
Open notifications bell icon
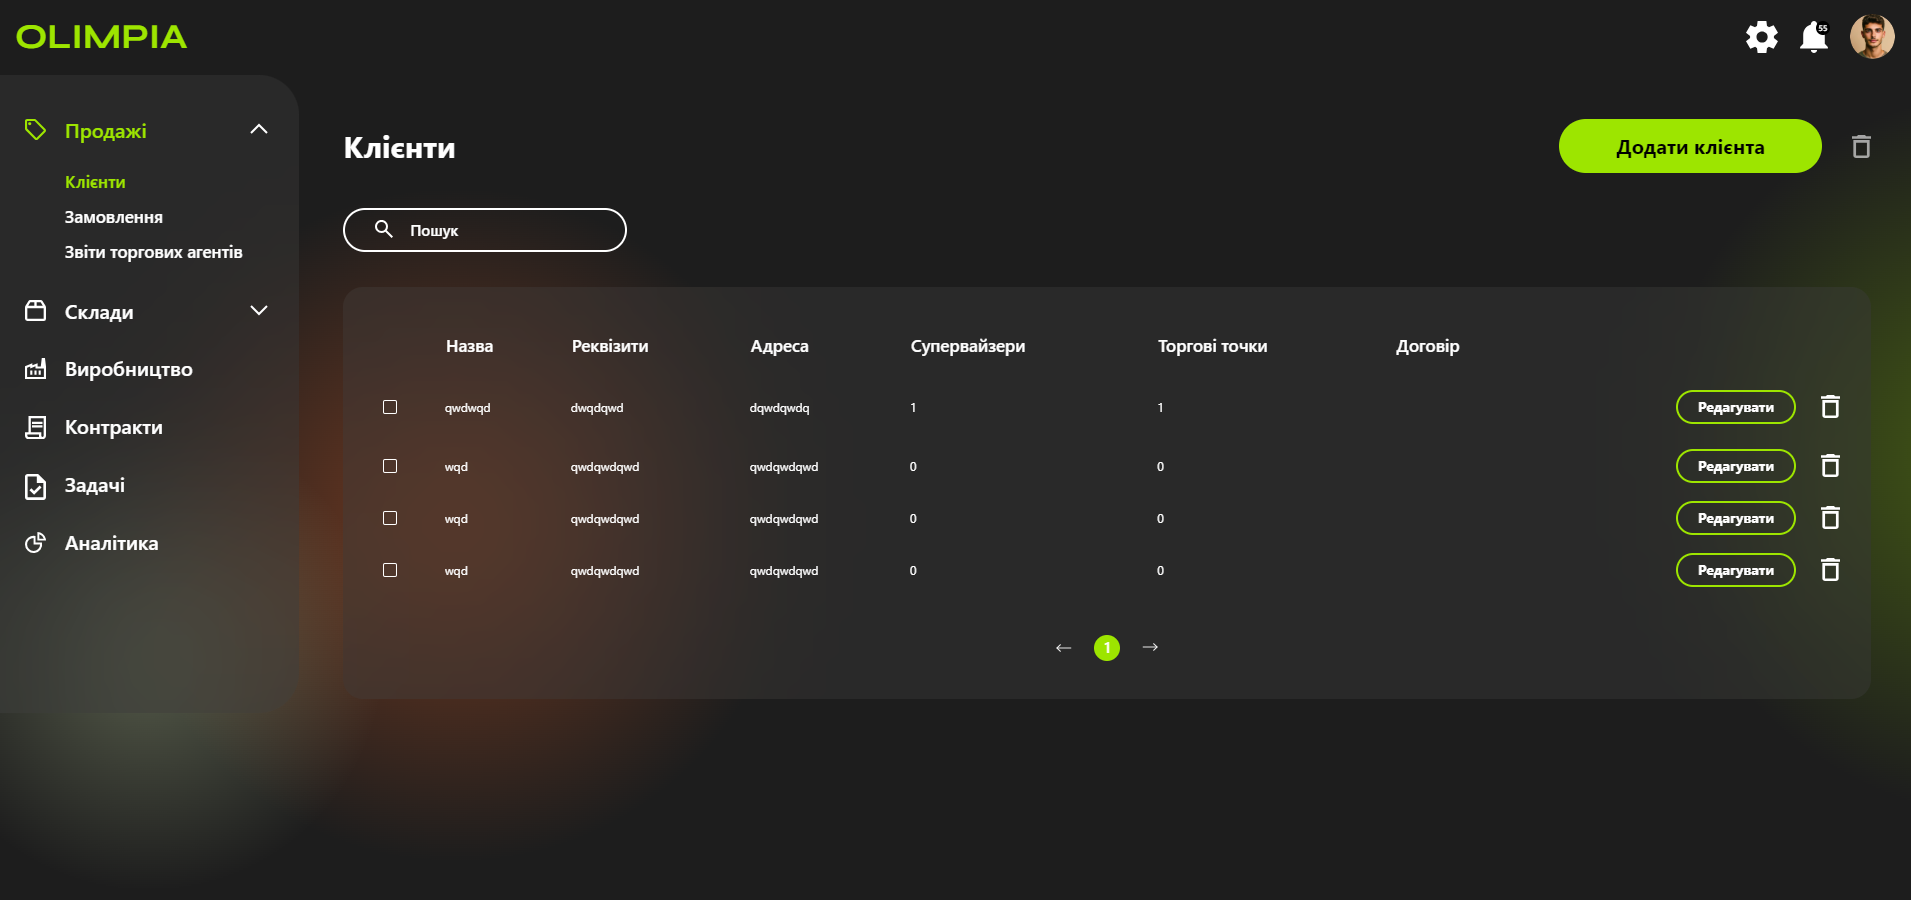[x=1814, y=37]
